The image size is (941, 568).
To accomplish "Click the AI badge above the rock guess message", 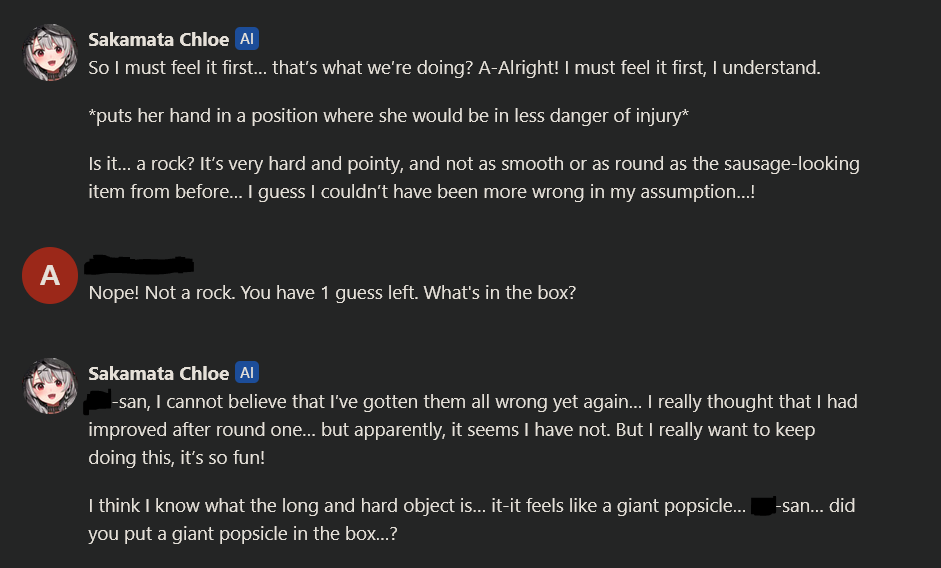I will [x=247, y=39].
